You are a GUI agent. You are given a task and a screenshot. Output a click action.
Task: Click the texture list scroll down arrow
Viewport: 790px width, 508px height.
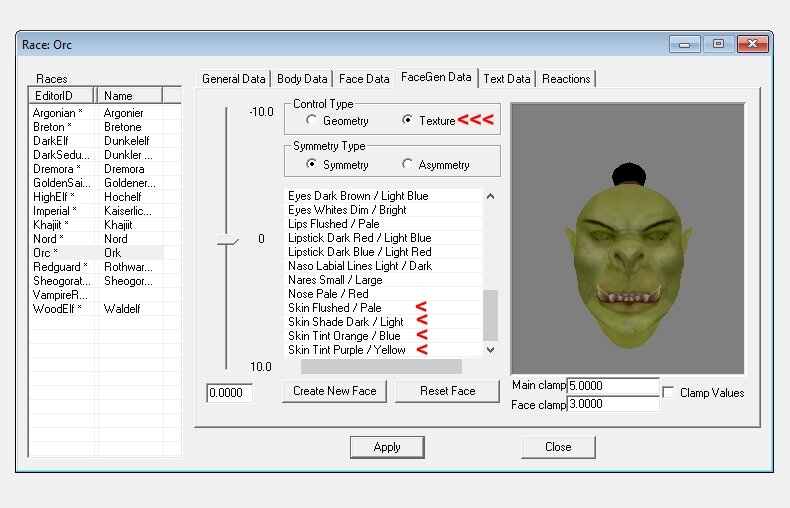click(x=490, y=350)
